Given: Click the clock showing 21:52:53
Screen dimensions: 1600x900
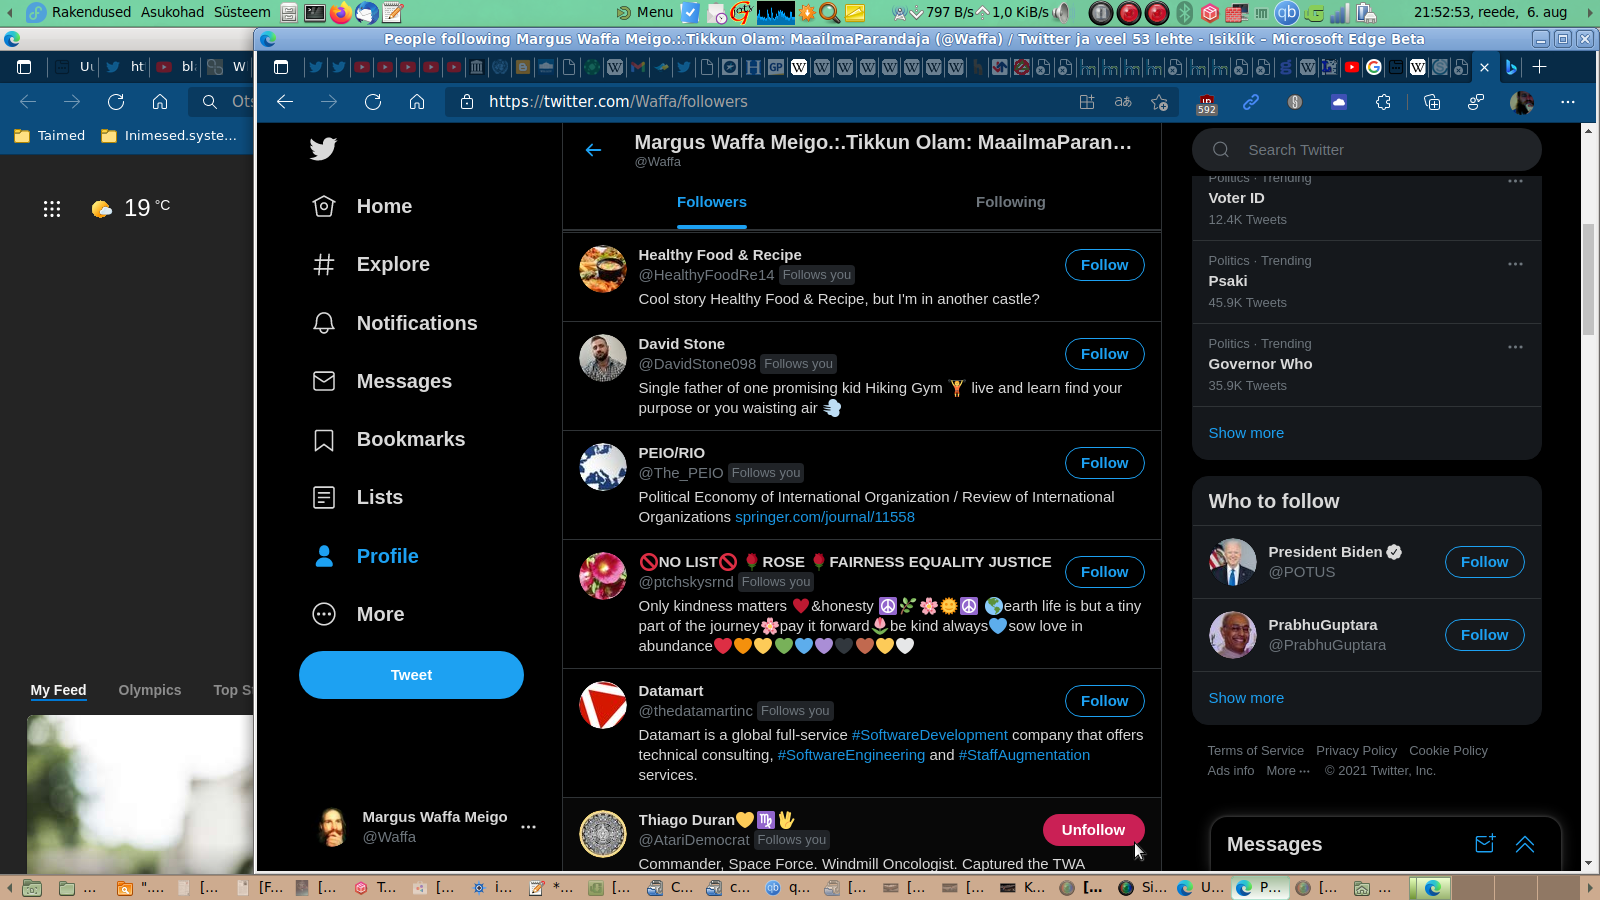Looking at the screenshot, I should 1490,12.
